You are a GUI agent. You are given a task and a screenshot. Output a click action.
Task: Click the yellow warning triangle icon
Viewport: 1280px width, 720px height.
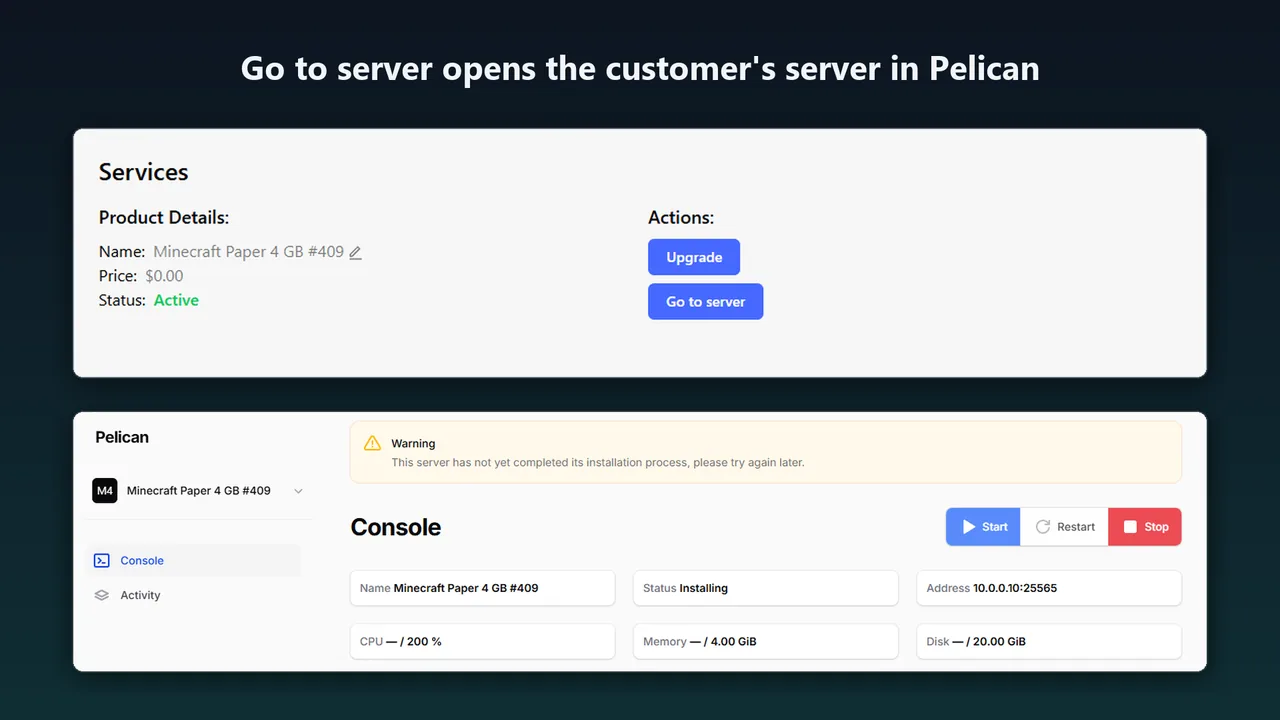(372, 443)
